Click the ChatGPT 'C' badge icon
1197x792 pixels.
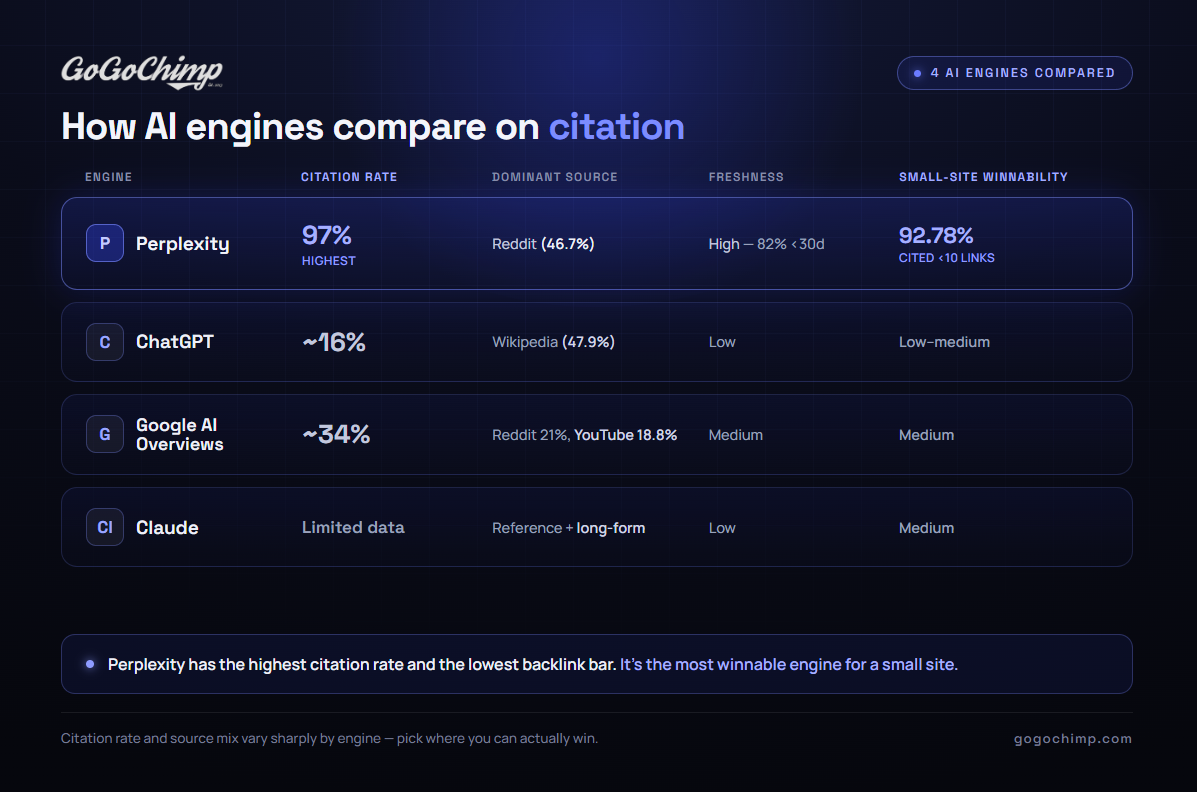tap(105, 341)
